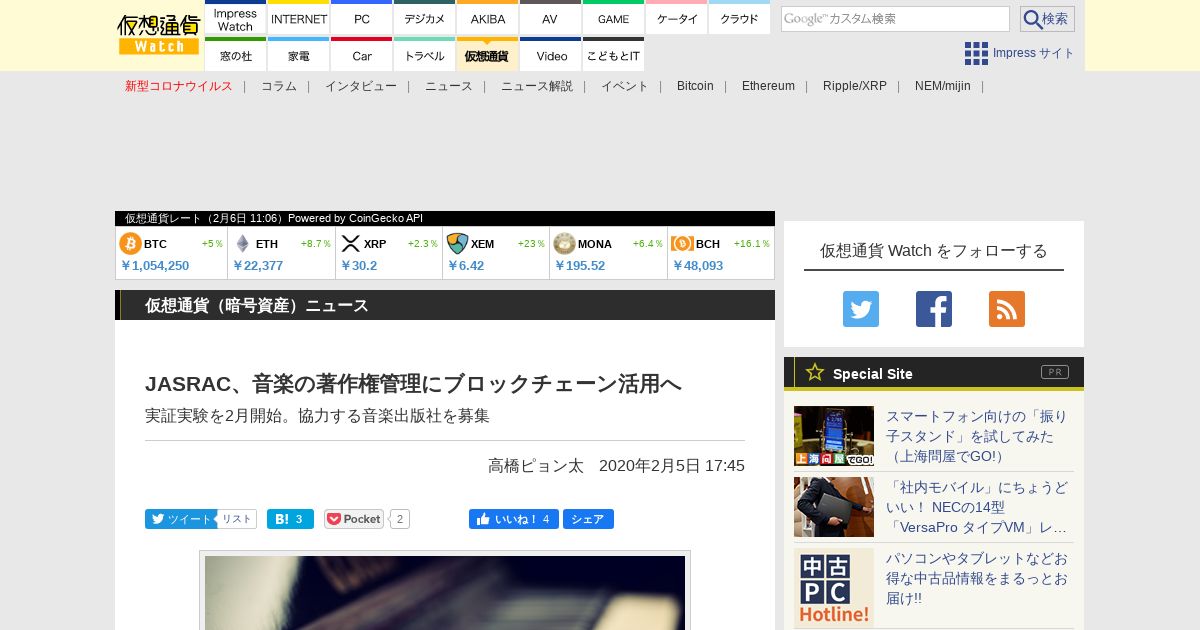Viewport: 1200px width, 630px height.
Task: Click MONA price ¥195.52
Action: [580, 266]
